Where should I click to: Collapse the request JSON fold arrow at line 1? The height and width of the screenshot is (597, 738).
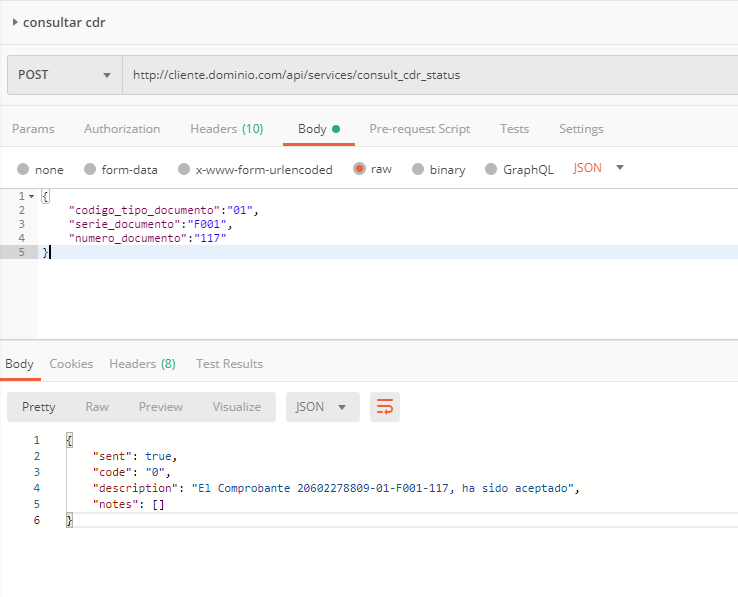[31, 196]
